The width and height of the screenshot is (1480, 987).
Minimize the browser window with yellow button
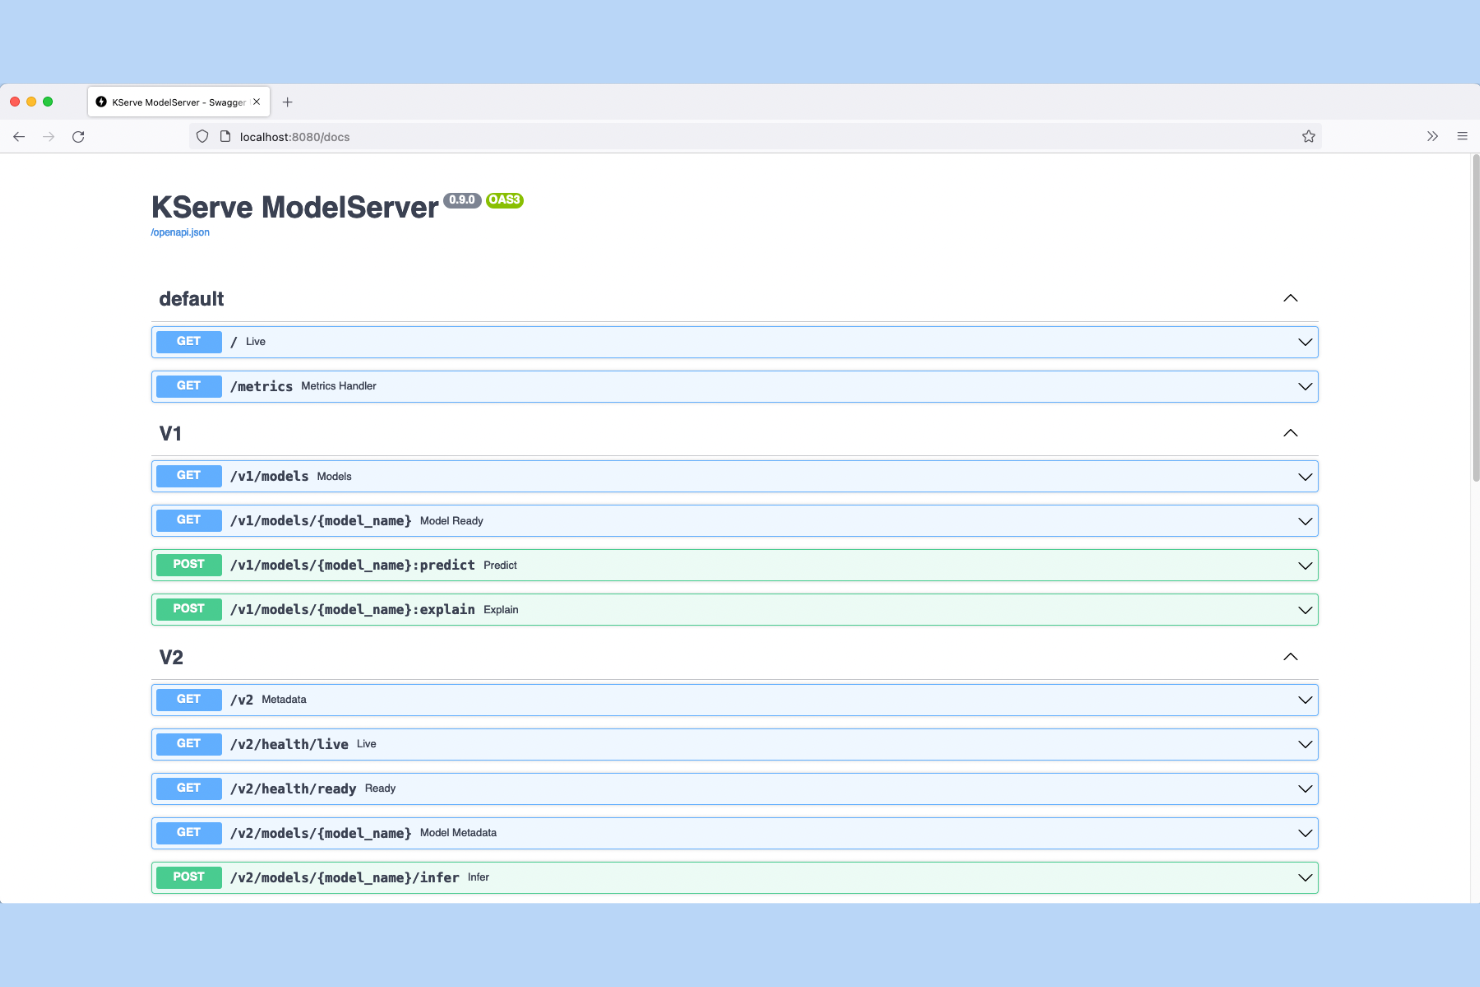[31, 102]
